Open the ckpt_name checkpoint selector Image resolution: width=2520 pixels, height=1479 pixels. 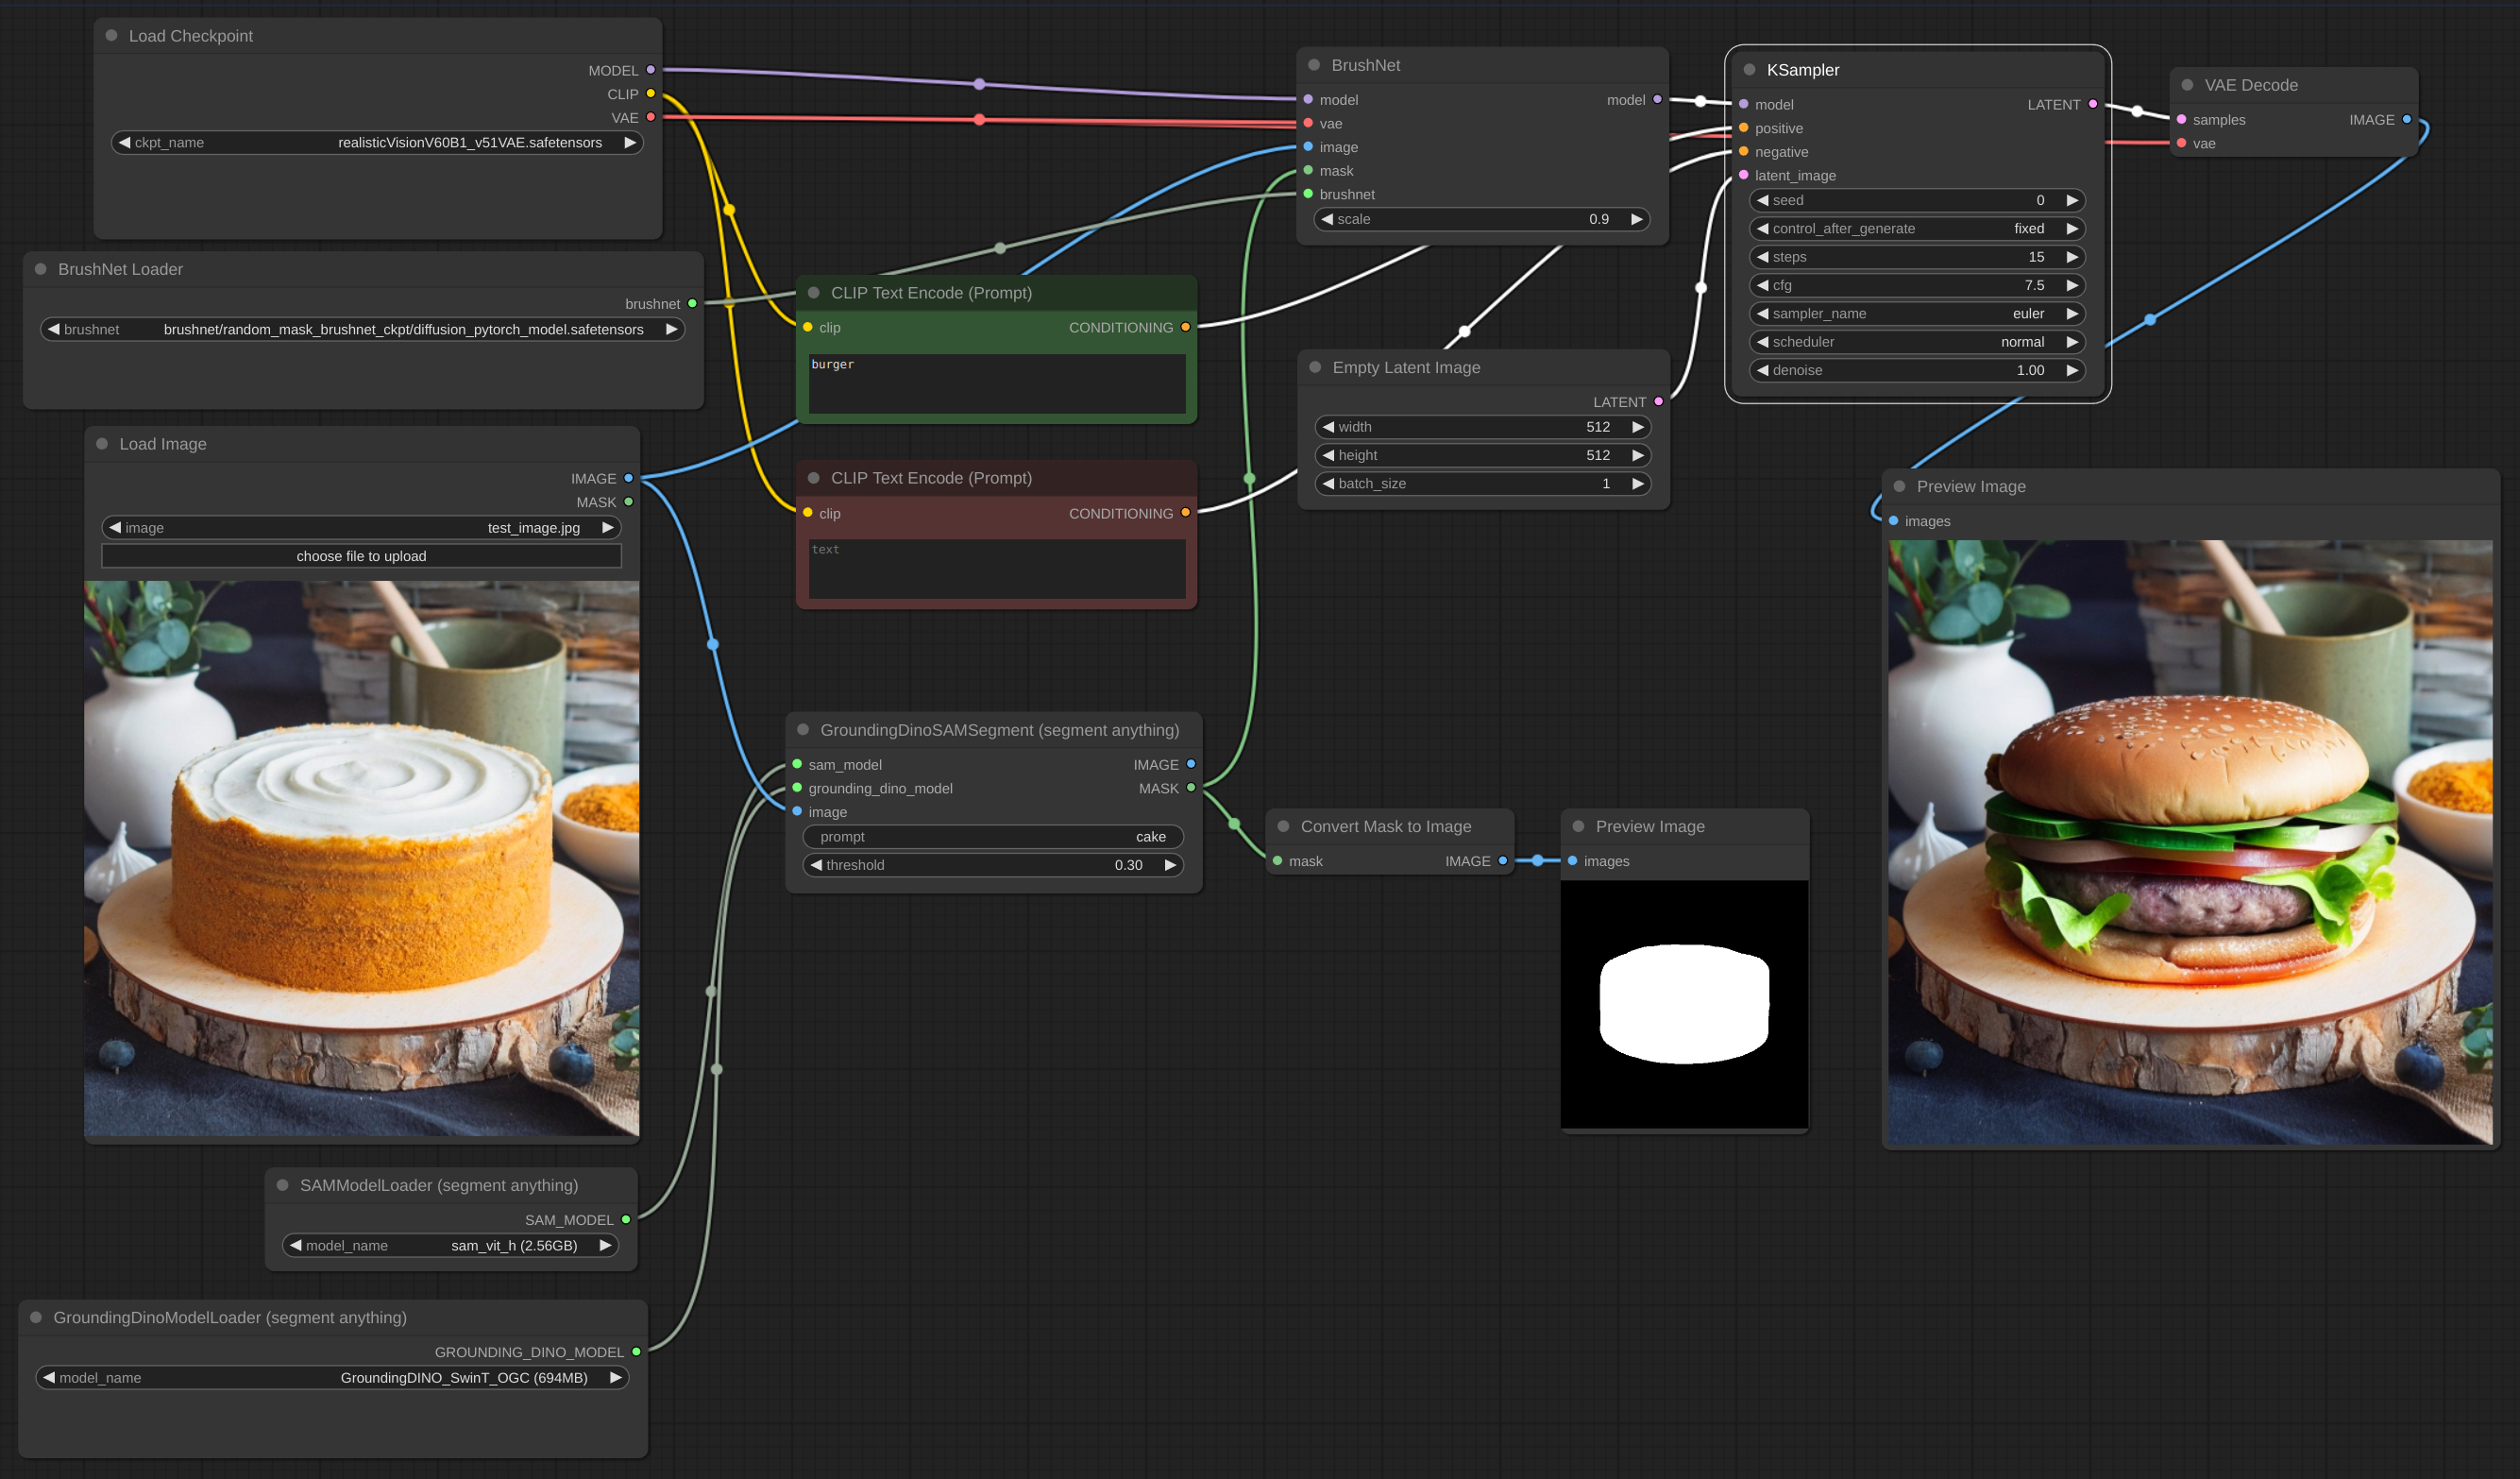376,143
